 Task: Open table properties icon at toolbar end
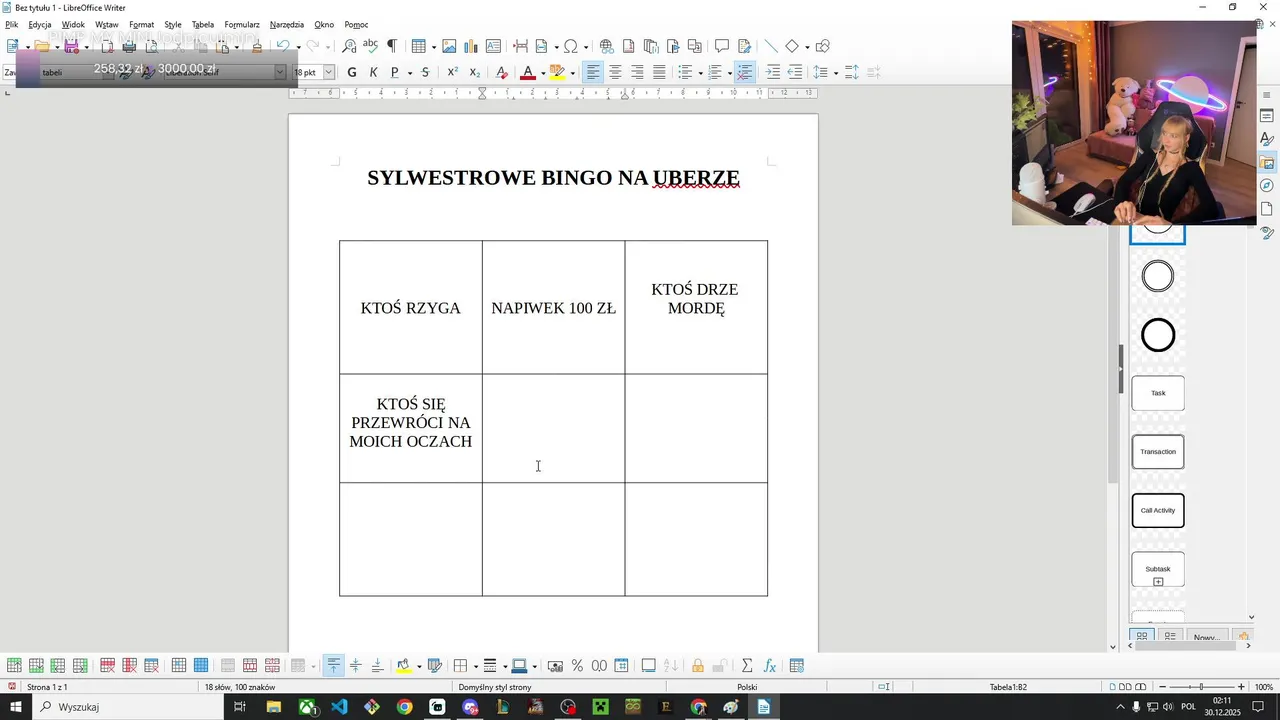tap(797, 666)
